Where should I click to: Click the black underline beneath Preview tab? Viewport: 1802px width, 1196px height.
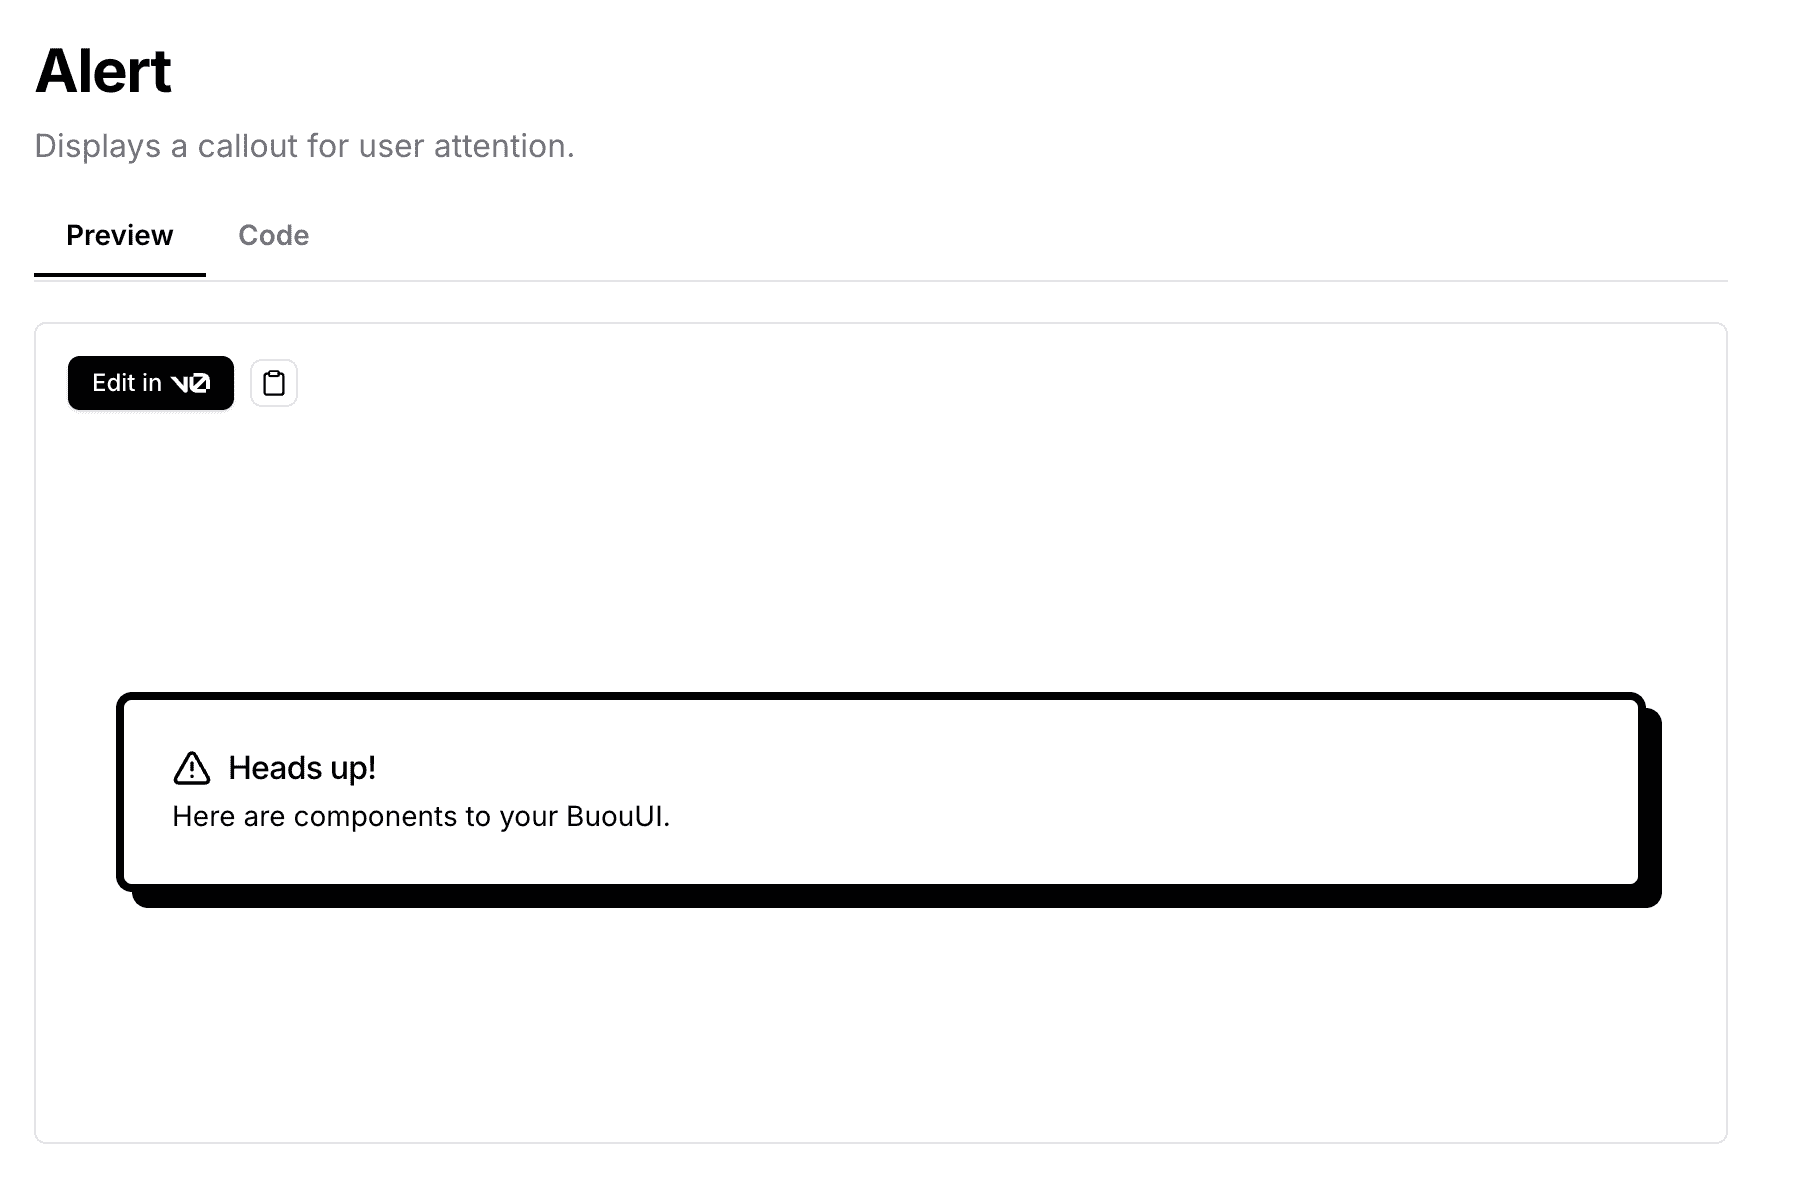tap(119, 274)
